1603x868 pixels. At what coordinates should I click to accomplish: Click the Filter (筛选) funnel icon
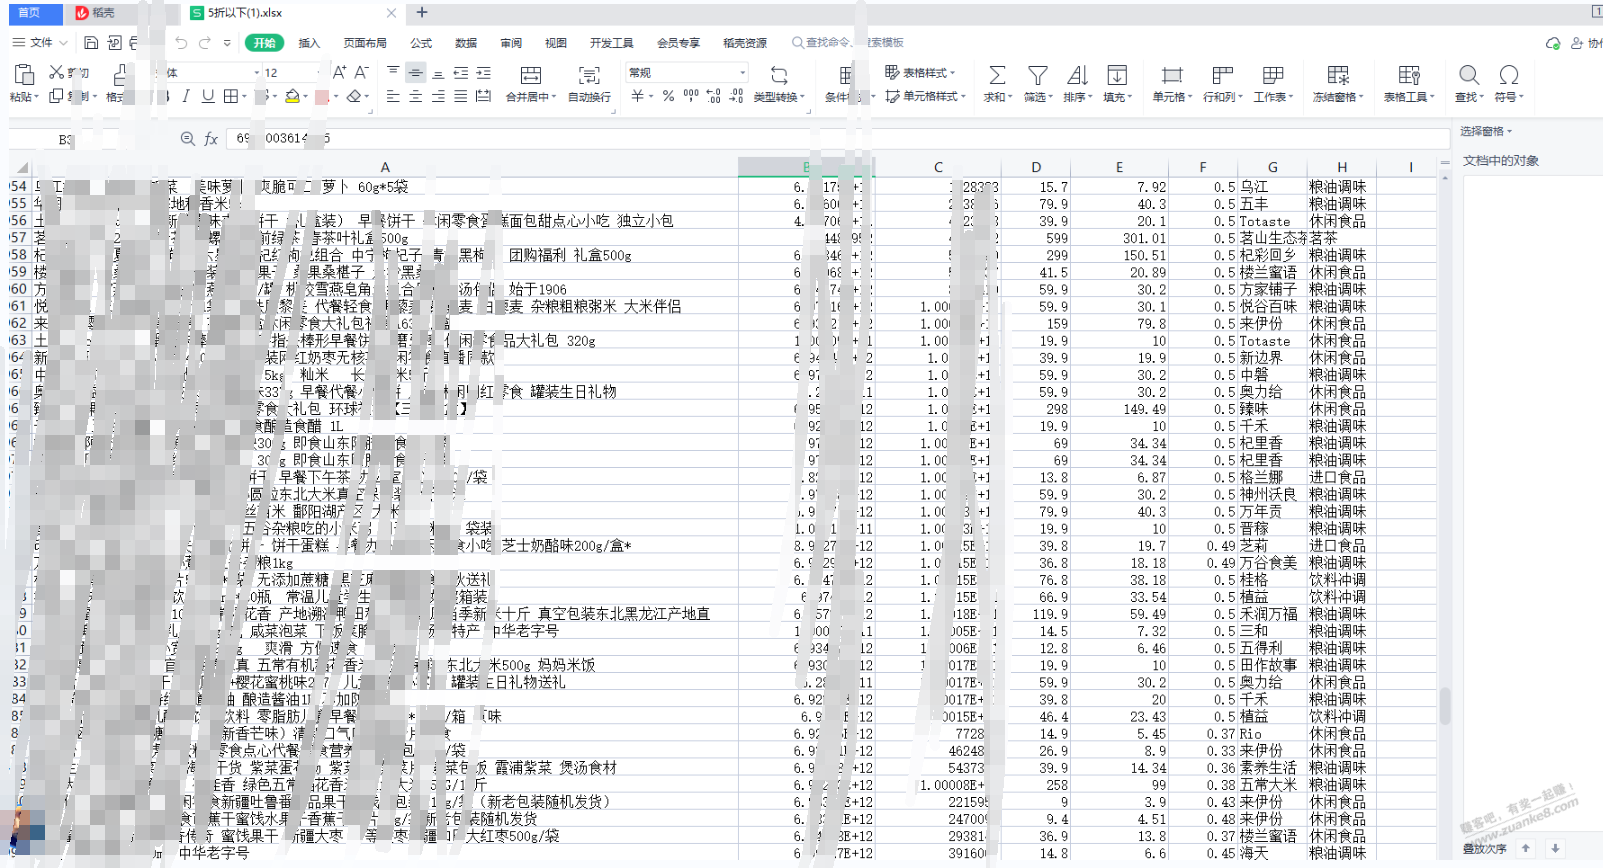[x=1038, y=75]
